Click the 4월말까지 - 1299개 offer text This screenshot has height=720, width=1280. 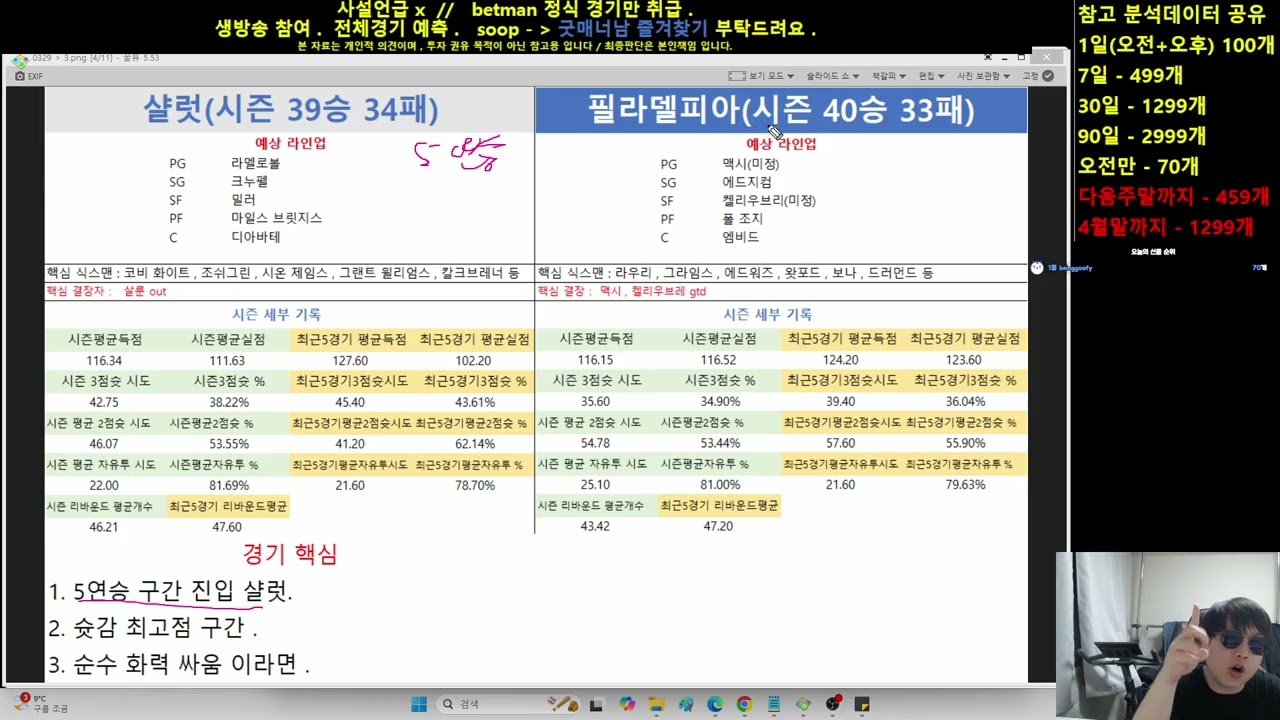(1165, 228)
